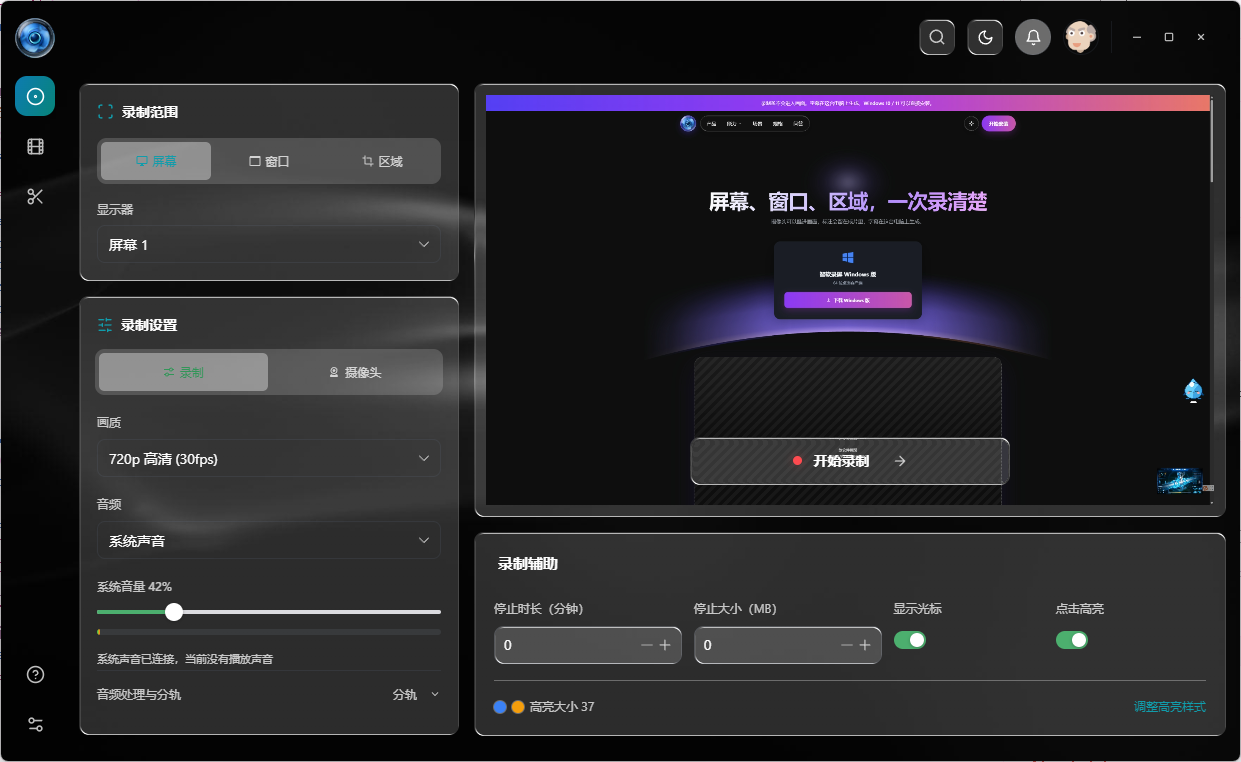1241x762 pixels.
Task: Select the 区域 capture mode
Action: (382, 161)
